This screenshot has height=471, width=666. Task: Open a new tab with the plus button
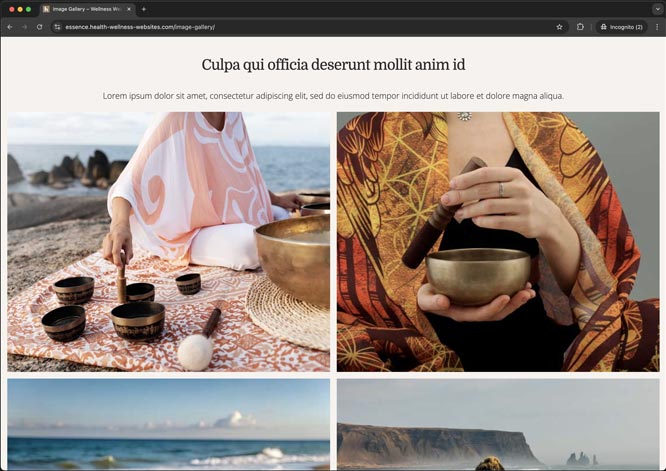coord(144,9)
